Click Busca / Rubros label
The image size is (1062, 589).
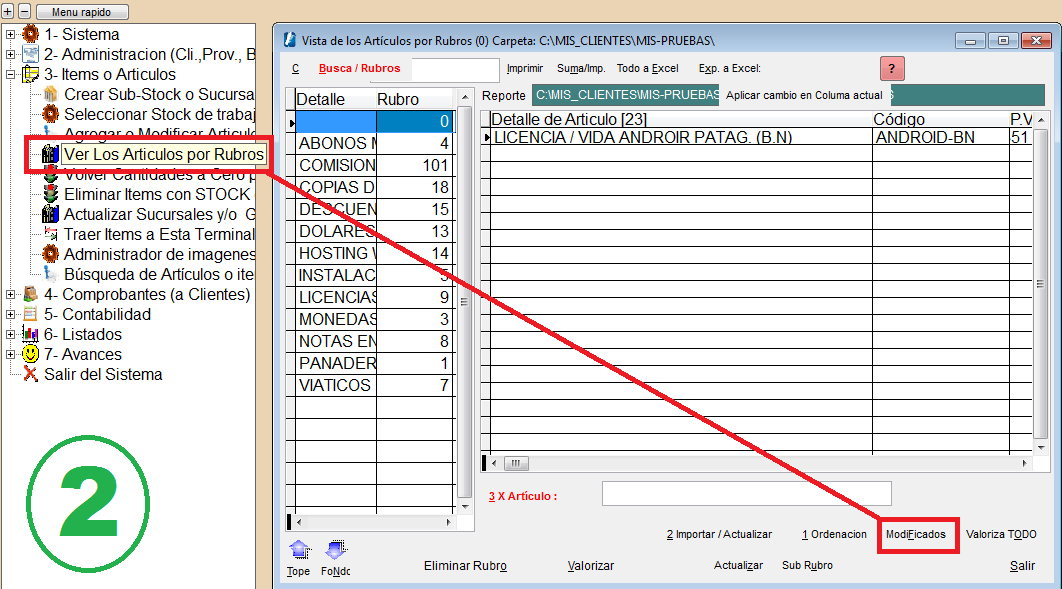pos(360,68)
